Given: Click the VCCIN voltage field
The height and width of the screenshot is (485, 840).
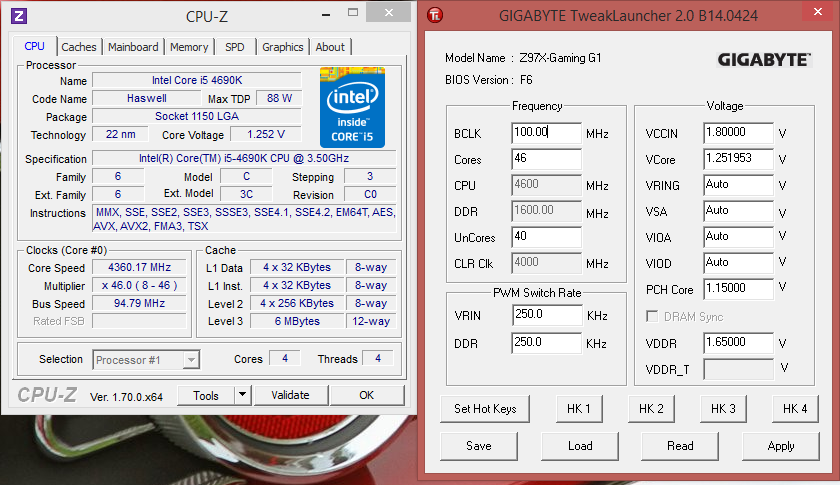Looking at the screenshot, I should (738, 132).
